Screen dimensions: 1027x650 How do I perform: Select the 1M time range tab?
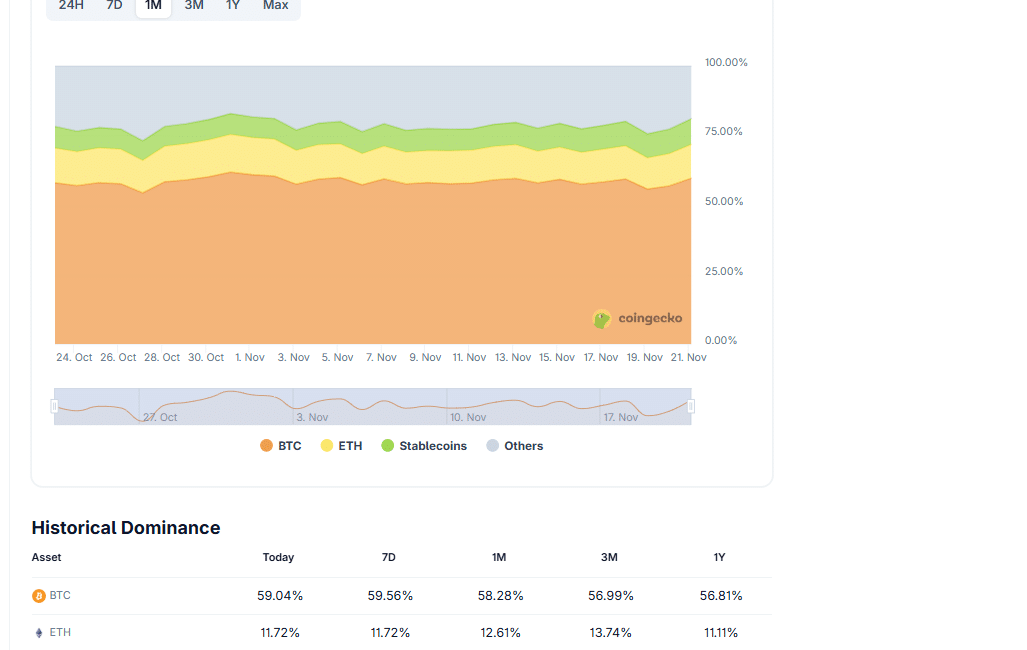[x=153, y=6]
